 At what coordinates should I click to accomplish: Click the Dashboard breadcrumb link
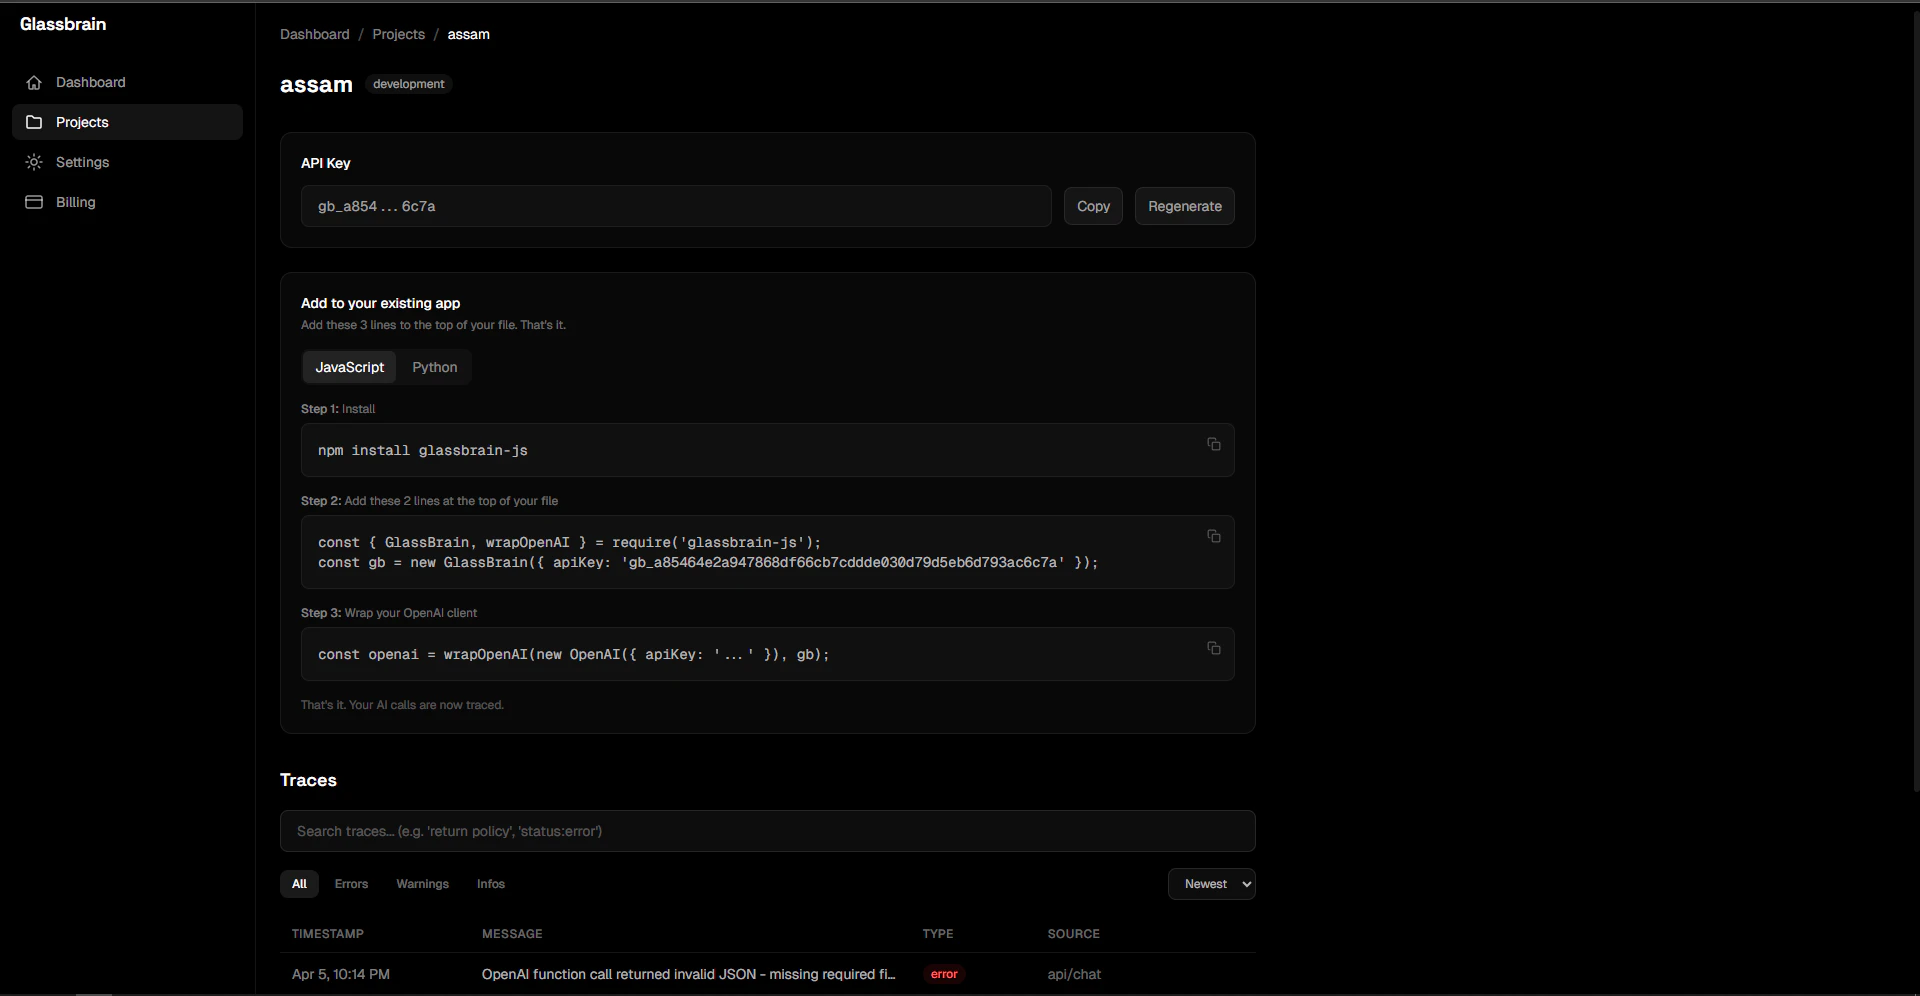314,34
